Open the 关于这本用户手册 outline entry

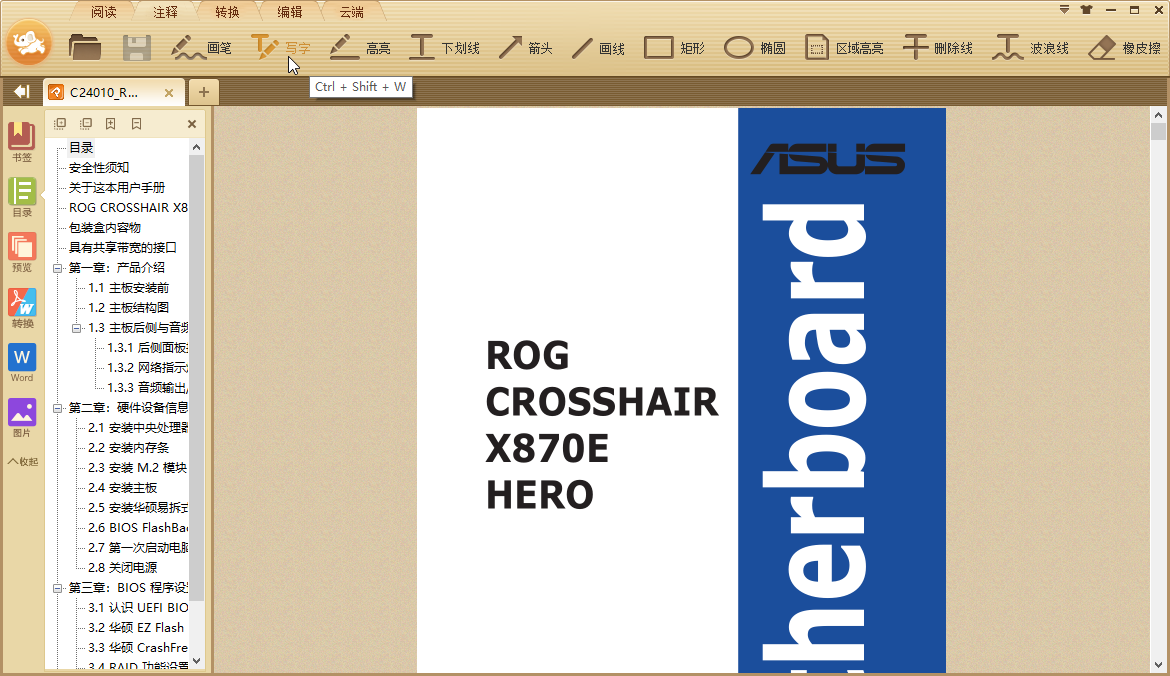pyautogui.click(x=117, y=187)
